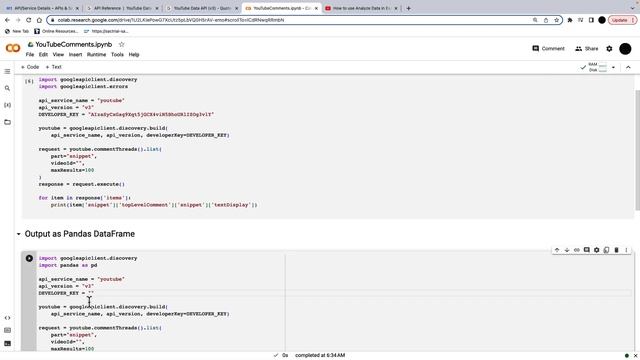Viewport: 640px width, 360px height.
Task: Open the Edit menu
Action: [43, 55]
